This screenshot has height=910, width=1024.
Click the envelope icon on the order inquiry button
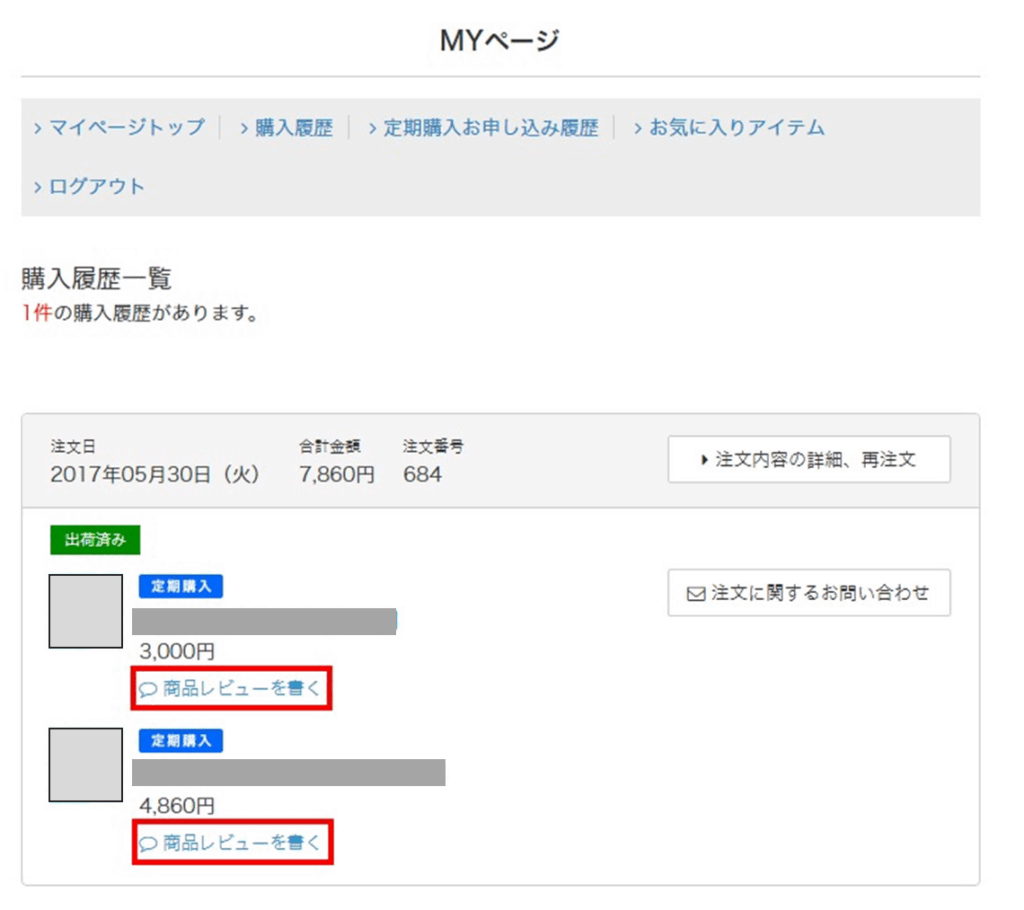pyautogui.click(x=696, y=594)
